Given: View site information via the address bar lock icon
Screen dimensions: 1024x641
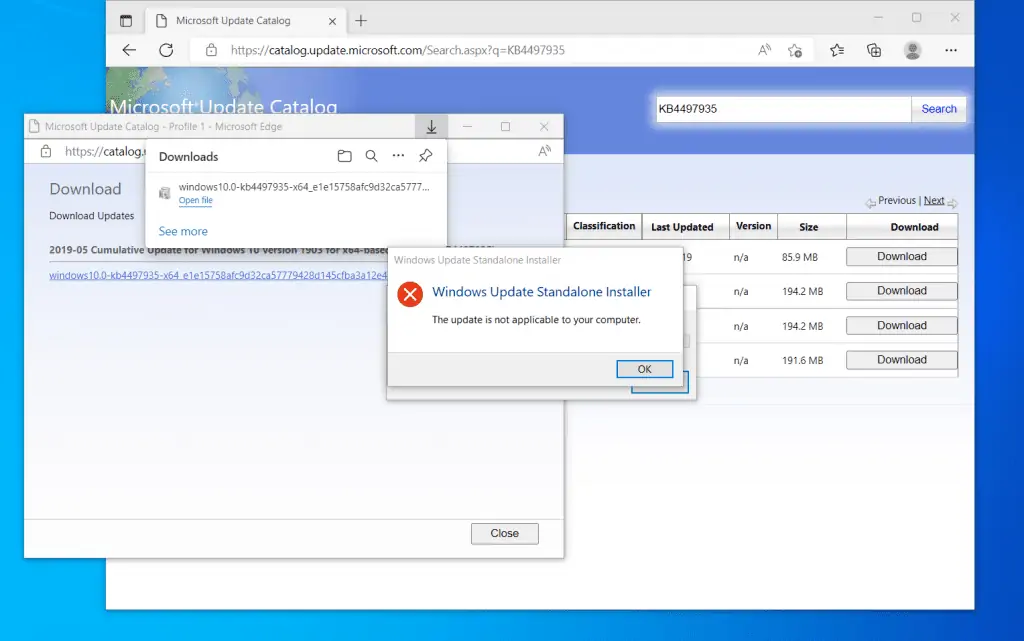Looking at the screenshot, I should 211,50.
